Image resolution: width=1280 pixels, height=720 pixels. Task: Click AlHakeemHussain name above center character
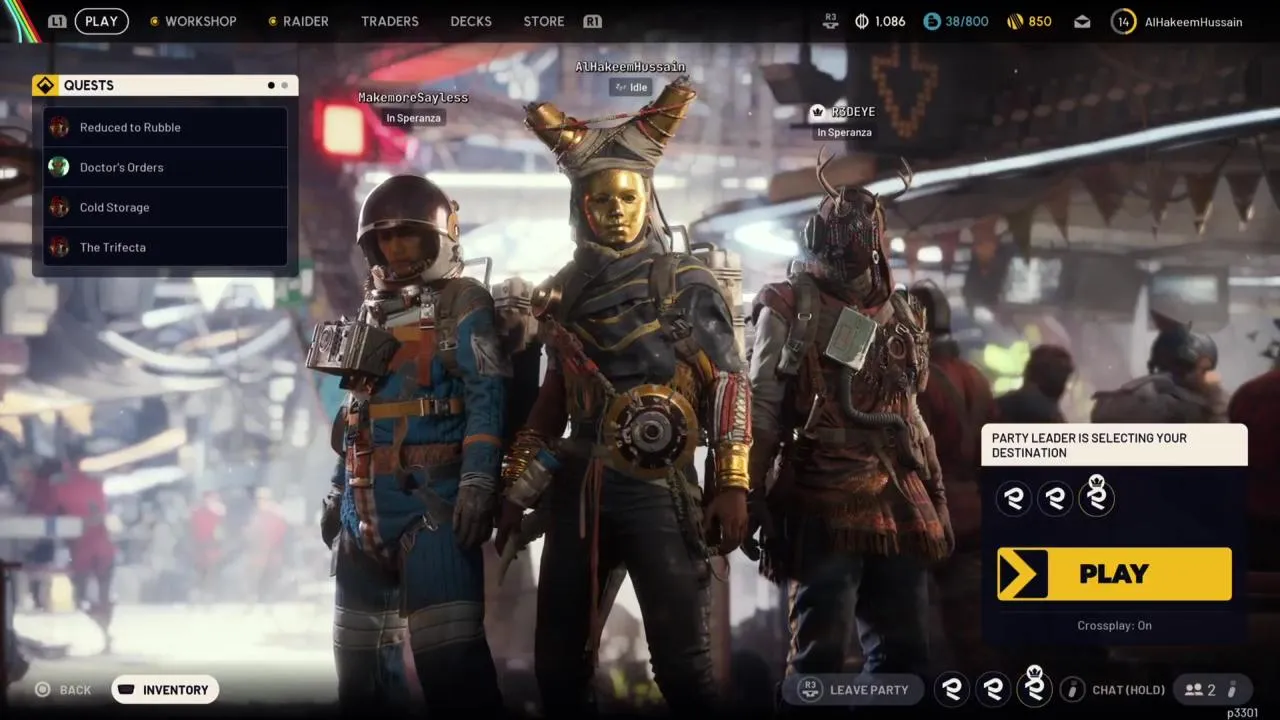point(630,67)
